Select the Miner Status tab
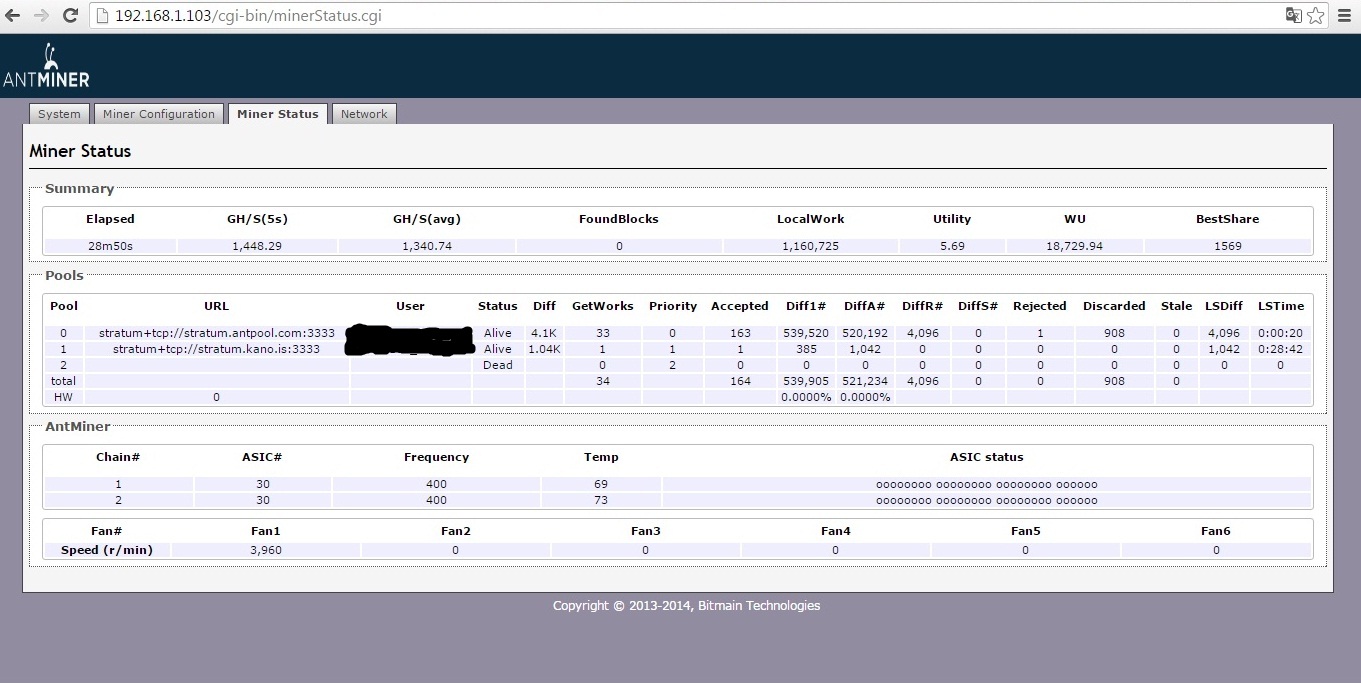1361x683 pixels. click(277, 114)
